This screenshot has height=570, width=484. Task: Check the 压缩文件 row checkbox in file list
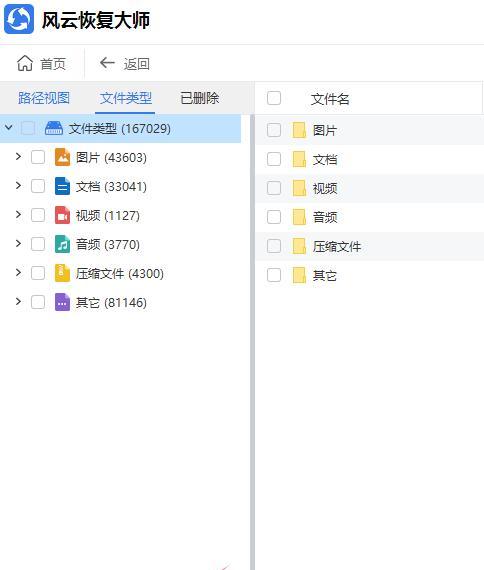(x=274, y=246)
